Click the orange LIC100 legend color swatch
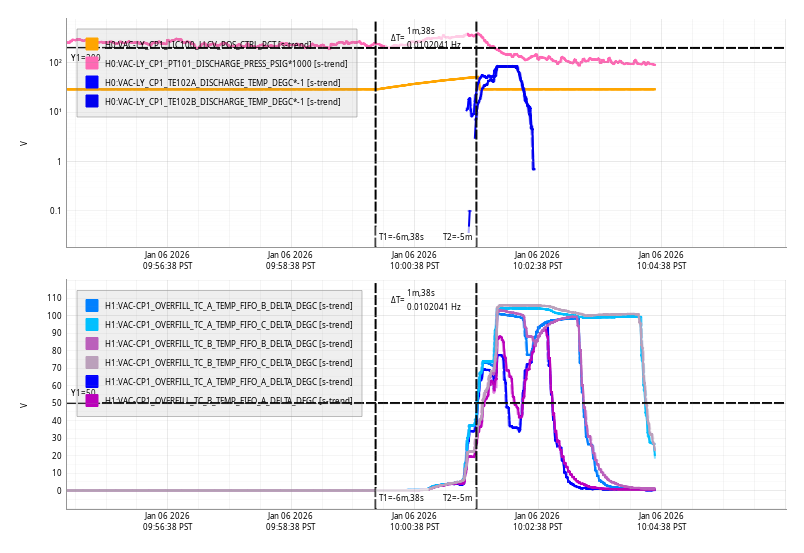This screenshot has width=804, height=553. click(92, 45)
